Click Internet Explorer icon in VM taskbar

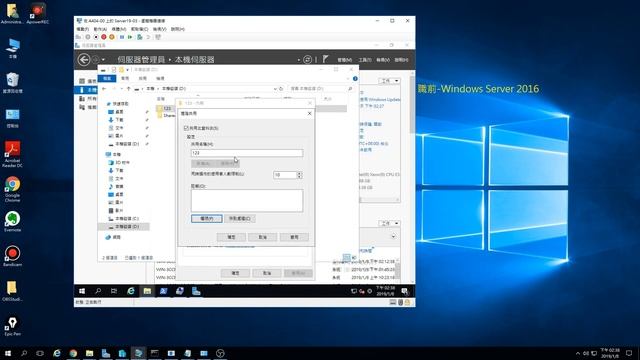[131, 291]
